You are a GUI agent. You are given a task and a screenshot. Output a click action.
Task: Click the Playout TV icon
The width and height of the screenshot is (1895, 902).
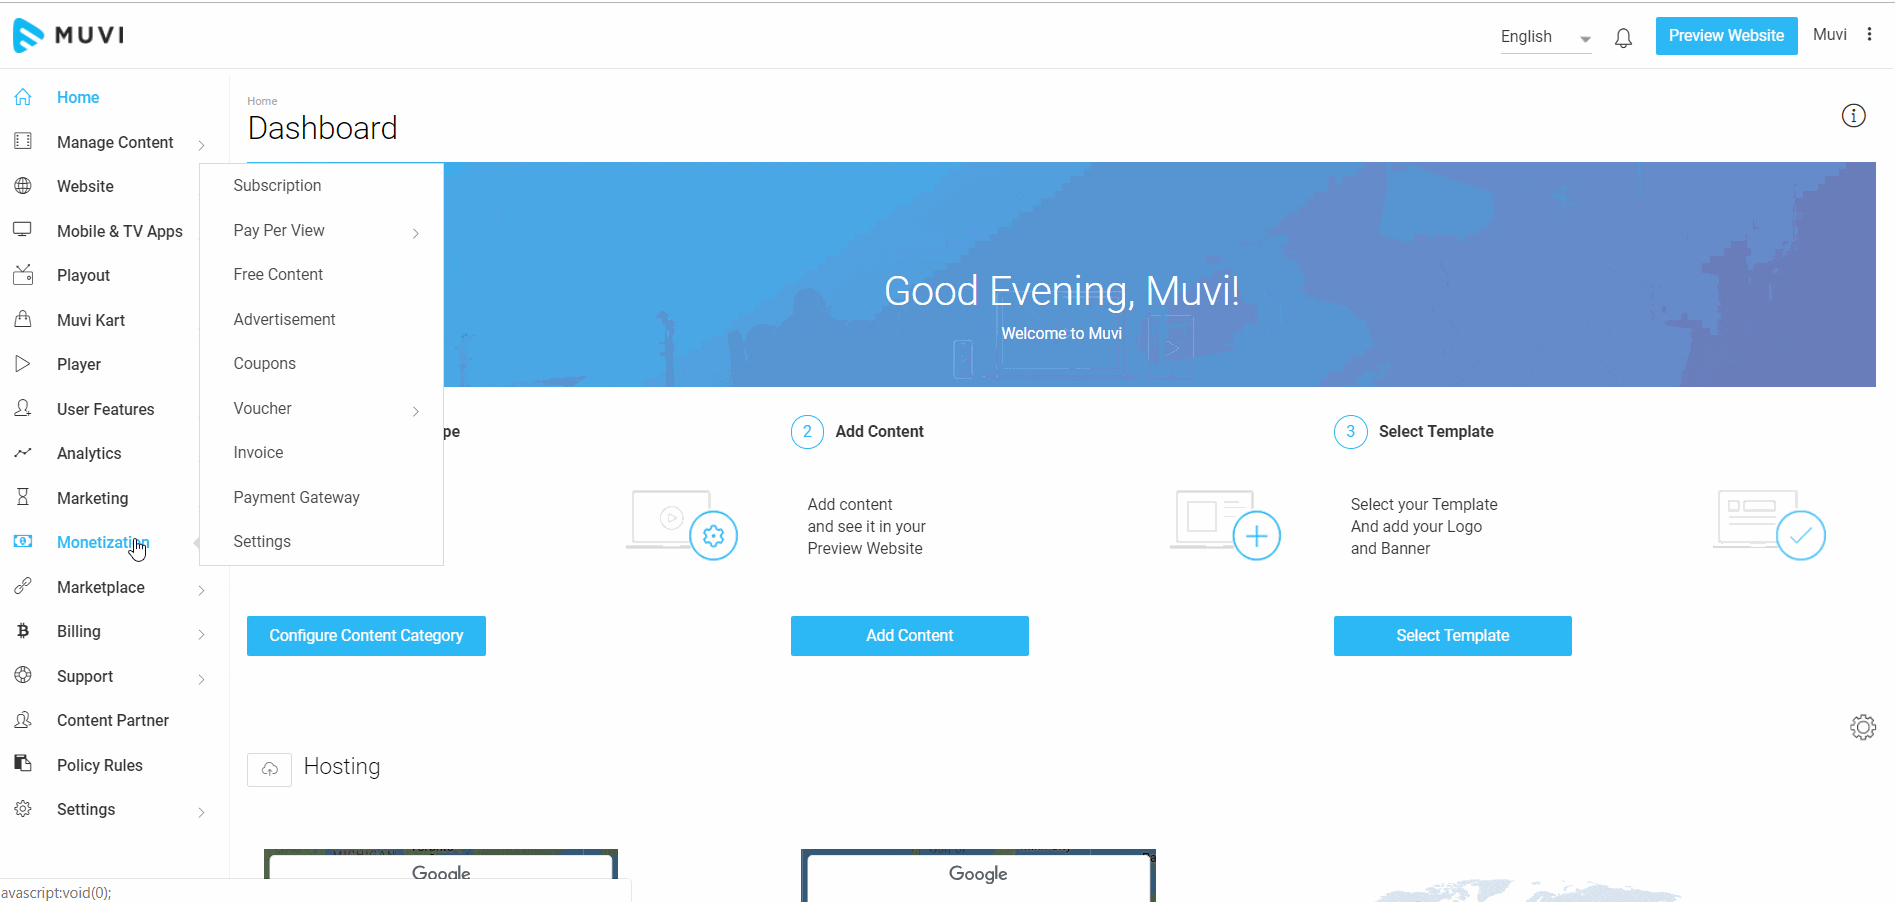click(x=23, y=275)
